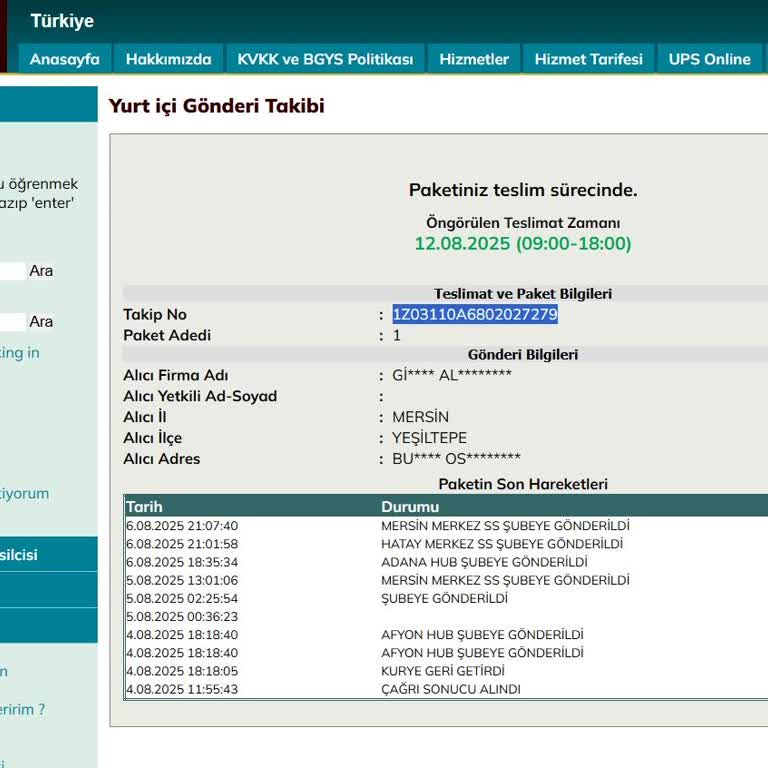The width and height of the screenshot is (768, 768).
Task: Focus the first sidebar search input field
Action: point(12,271)
